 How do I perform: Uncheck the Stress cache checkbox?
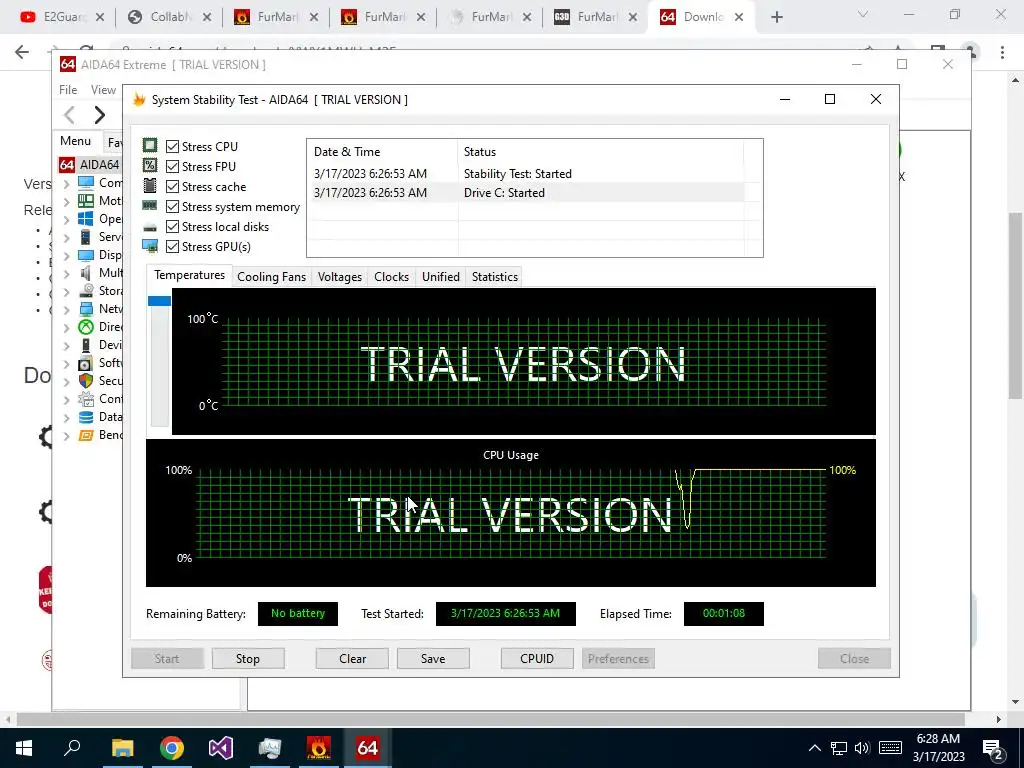[x=172, y=187]
